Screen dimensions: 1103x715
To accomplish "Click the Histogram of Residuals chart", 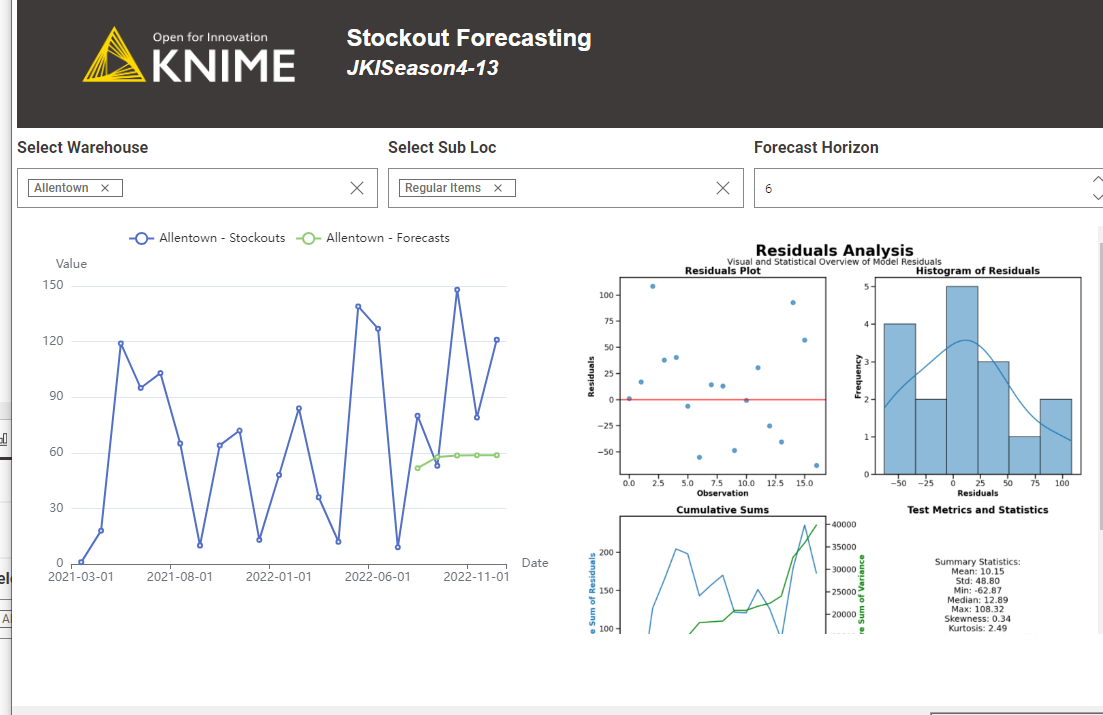I will [x=977, y=380].
